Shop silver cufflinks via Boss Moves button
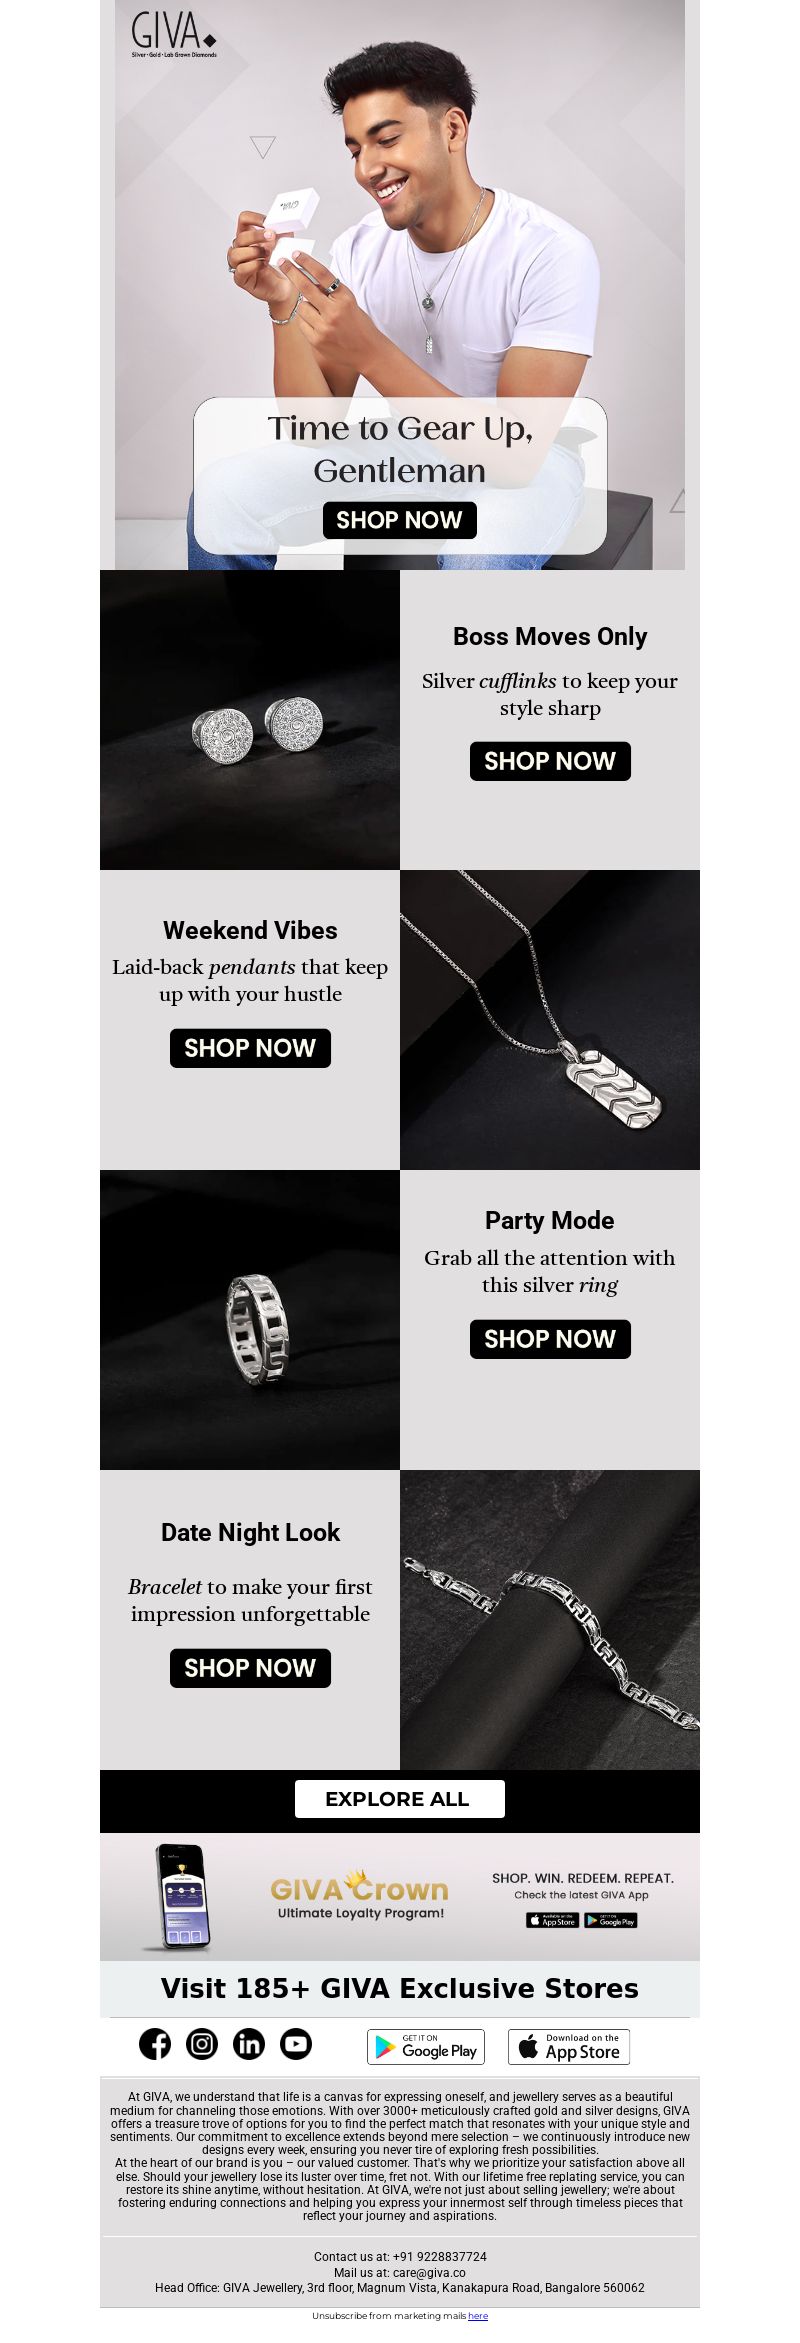This screenshot has height=2343, width=800. (550, 761)
